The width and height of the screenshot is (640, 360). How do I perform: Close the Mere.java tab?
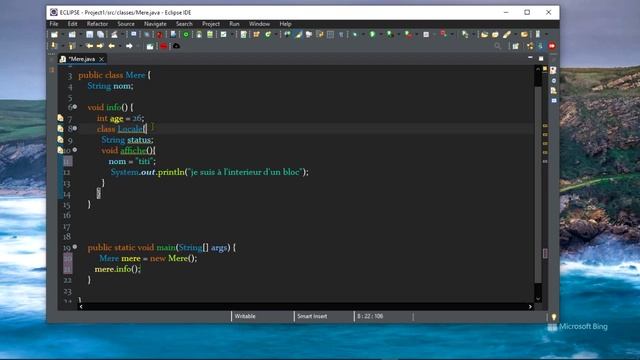(102, 59)
